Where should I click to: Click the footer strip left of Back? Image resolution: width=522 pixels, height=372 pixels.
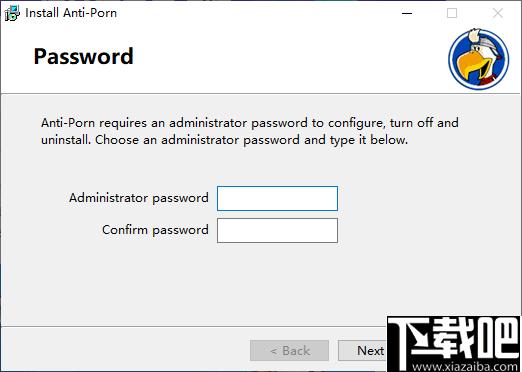(125, 349)
